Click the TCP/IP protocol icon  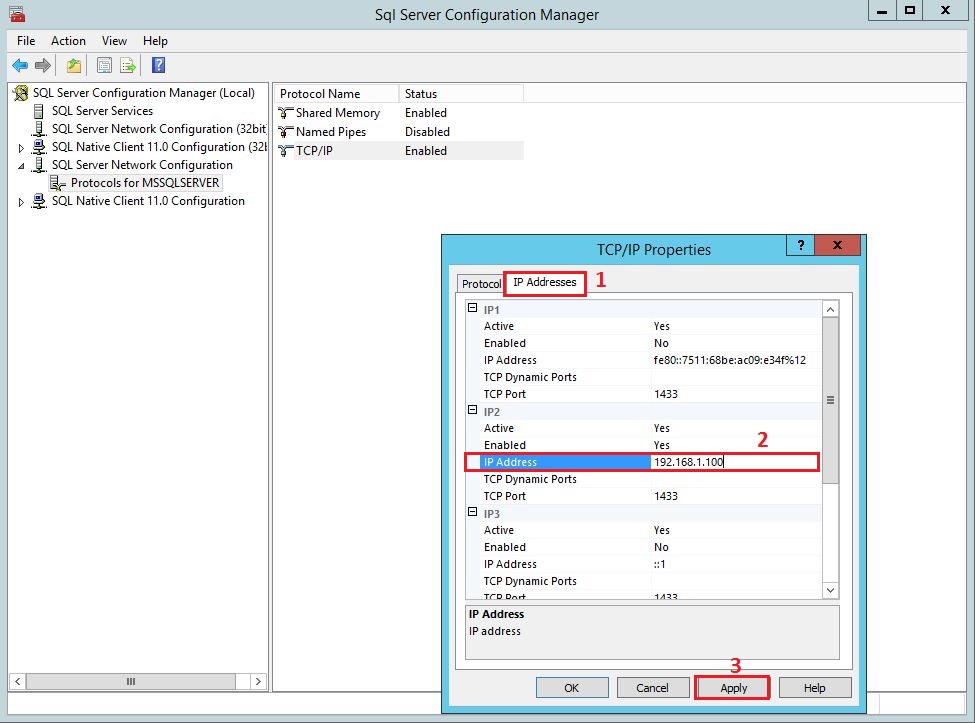pos(285,150)
